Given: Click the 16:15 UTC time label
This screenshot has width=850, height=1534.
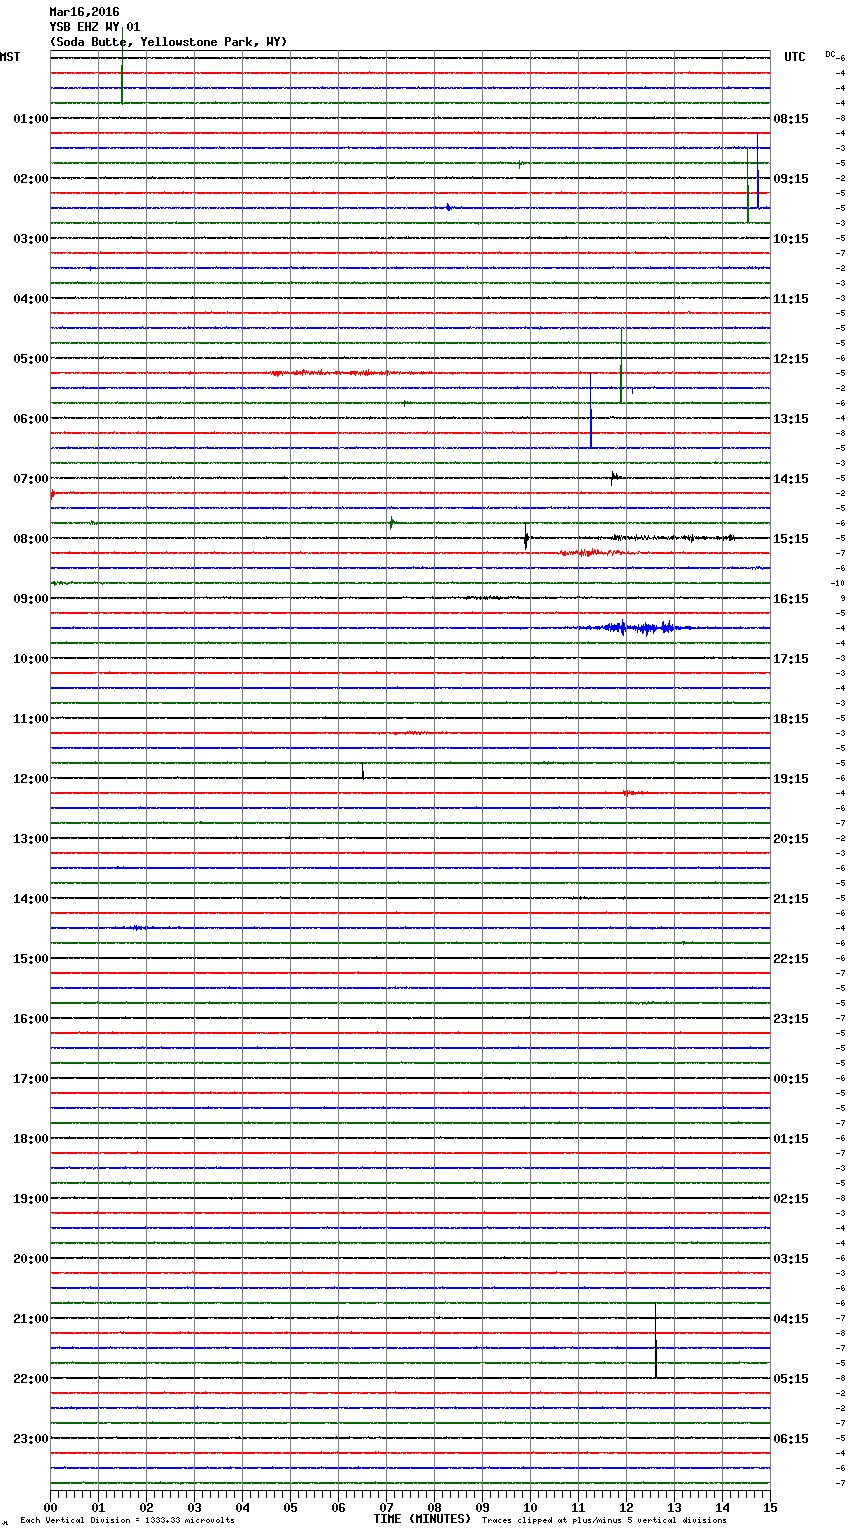Looking at the screenshot, I should click(791, 599).
